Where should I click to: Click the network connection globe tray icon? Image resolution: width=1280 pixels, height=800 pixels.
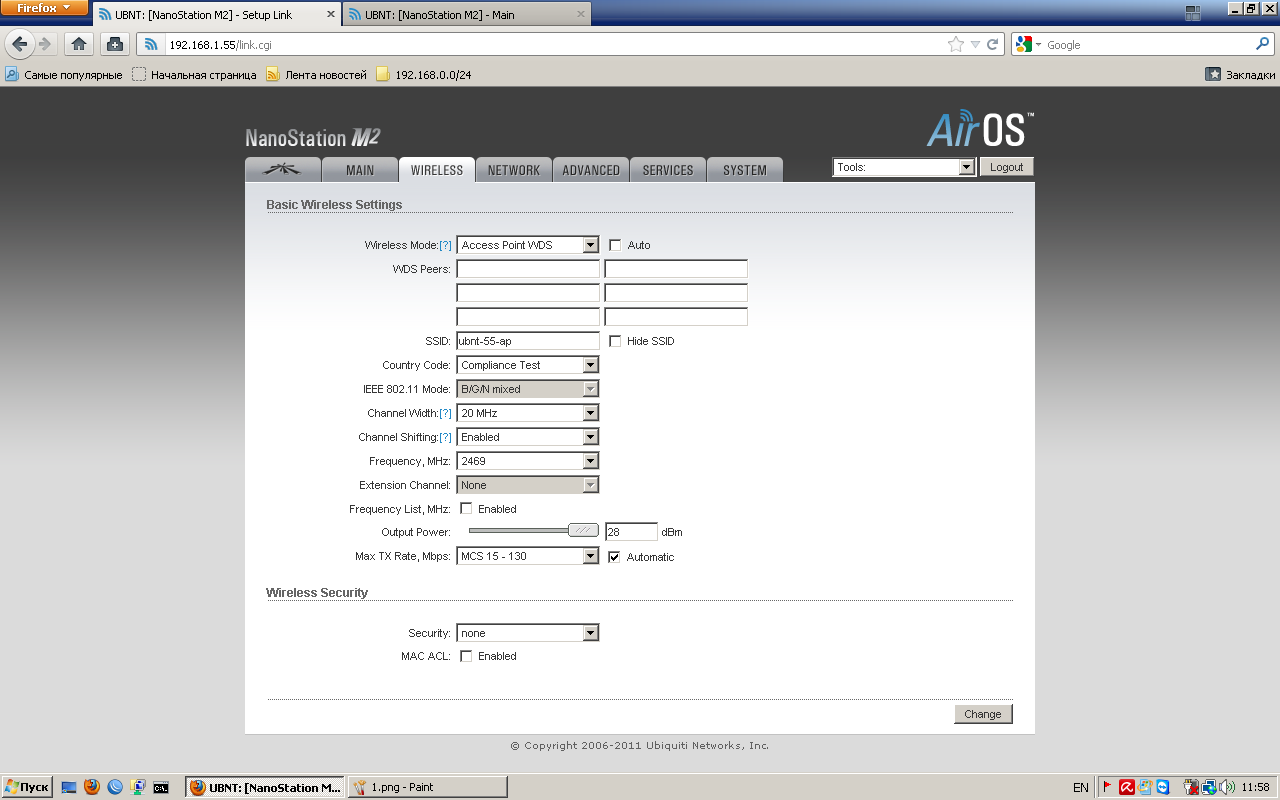tap(1208, 787)
